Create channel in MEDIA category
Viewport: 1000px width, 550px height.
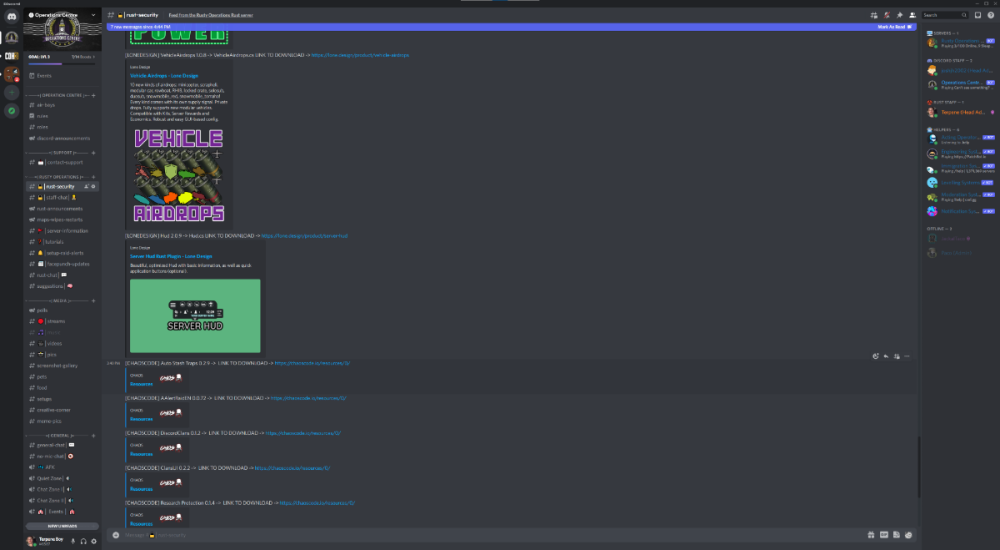click(x=94, y=301)
